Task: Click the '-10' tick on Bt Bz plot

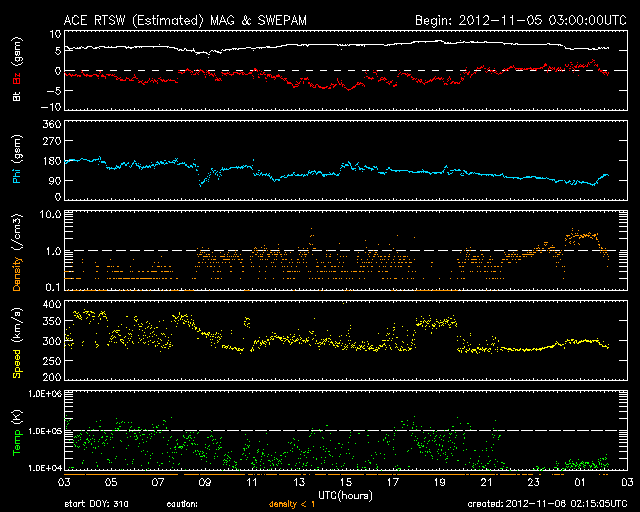Action: click(x=51, y=107)
